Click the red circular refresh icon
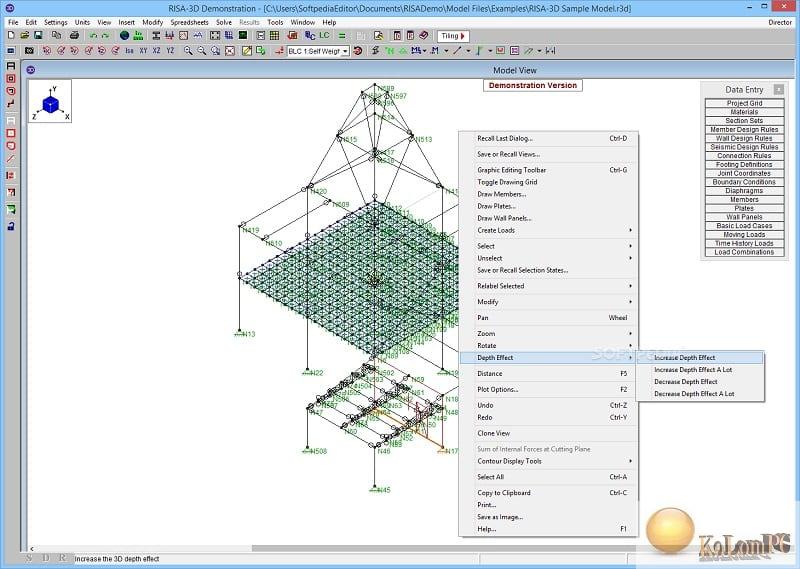Screen dimensions: 800x569 [358, 51]
